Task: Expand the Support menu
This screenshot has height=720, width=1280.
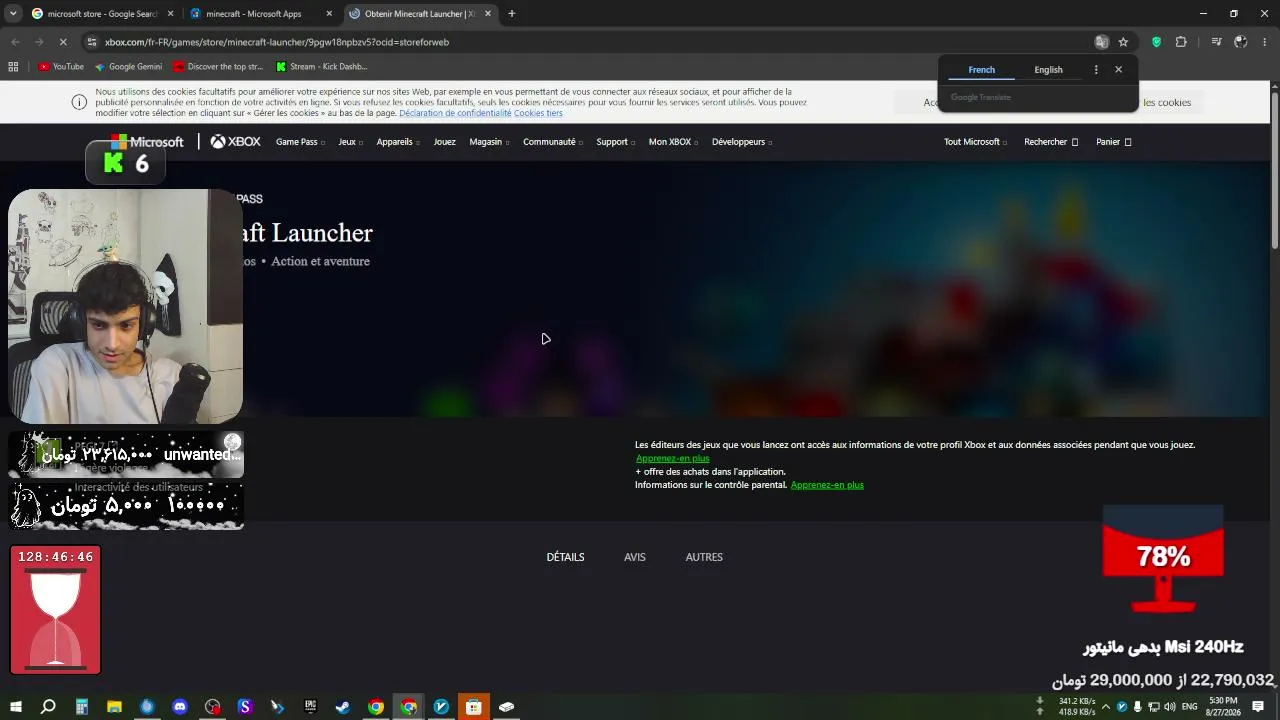Action: pos(615,142)
